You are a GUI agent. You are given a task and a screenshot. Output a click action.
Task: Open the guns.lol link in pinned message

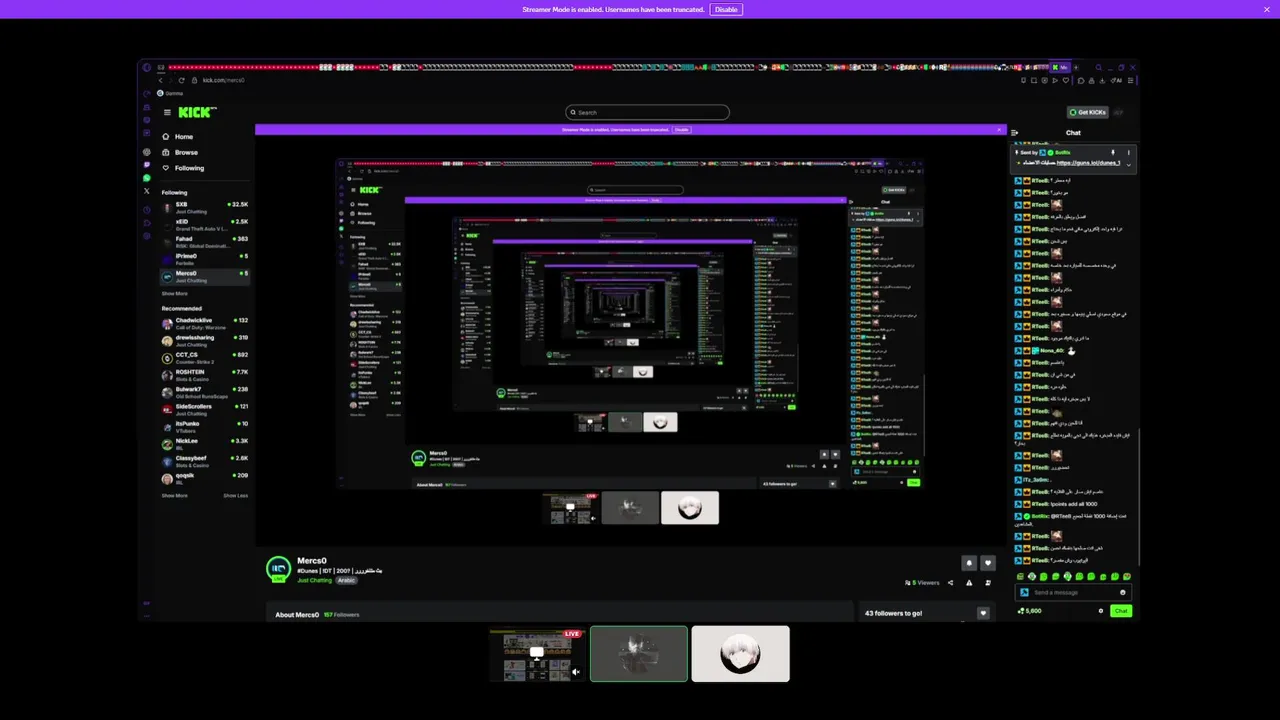tap(1088, 163)
